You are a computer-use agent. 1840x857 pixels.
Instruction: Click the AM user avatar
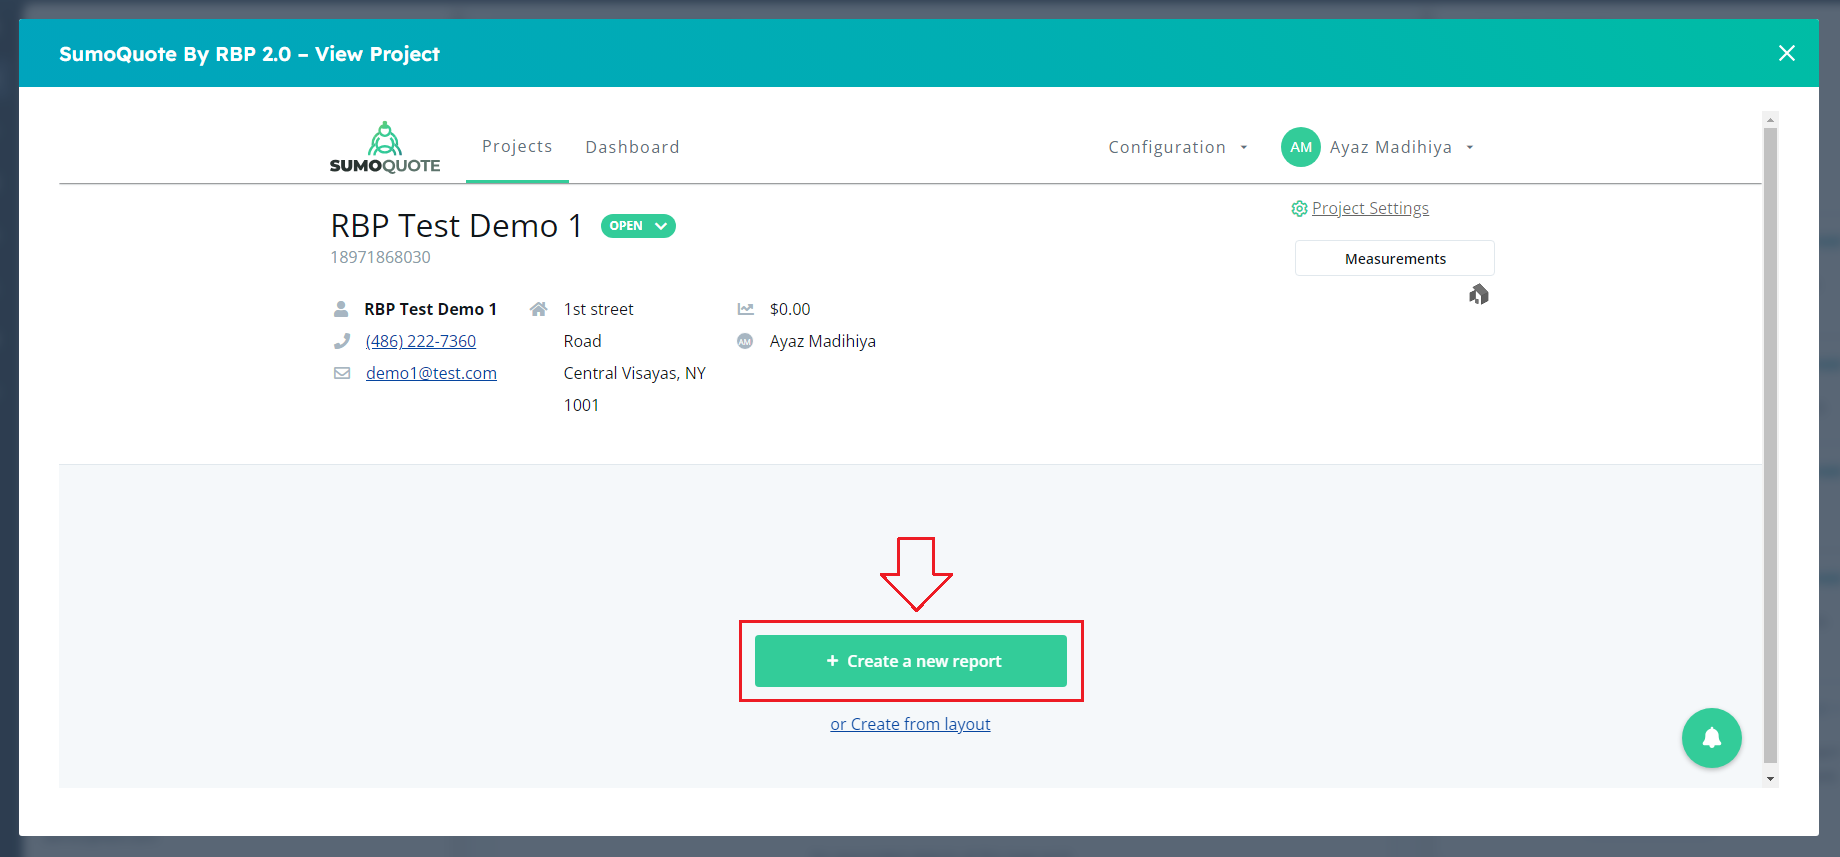pos(1300,147)
